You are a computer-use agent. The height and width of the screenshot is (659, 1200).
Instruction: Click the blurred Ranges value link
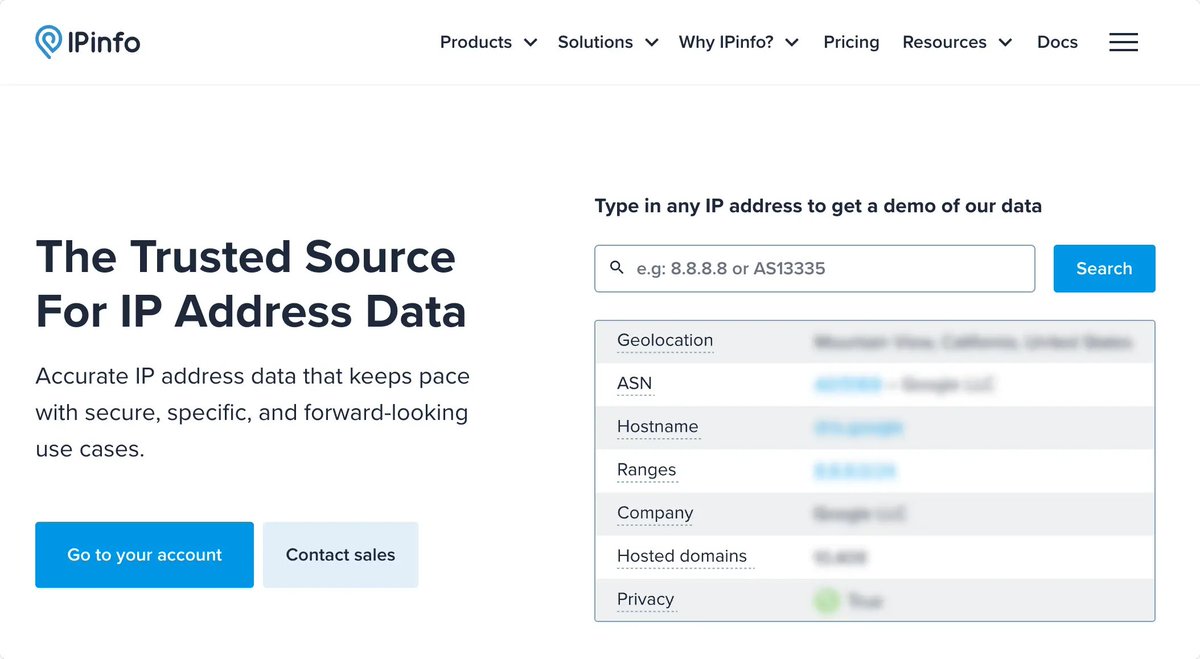855,470
